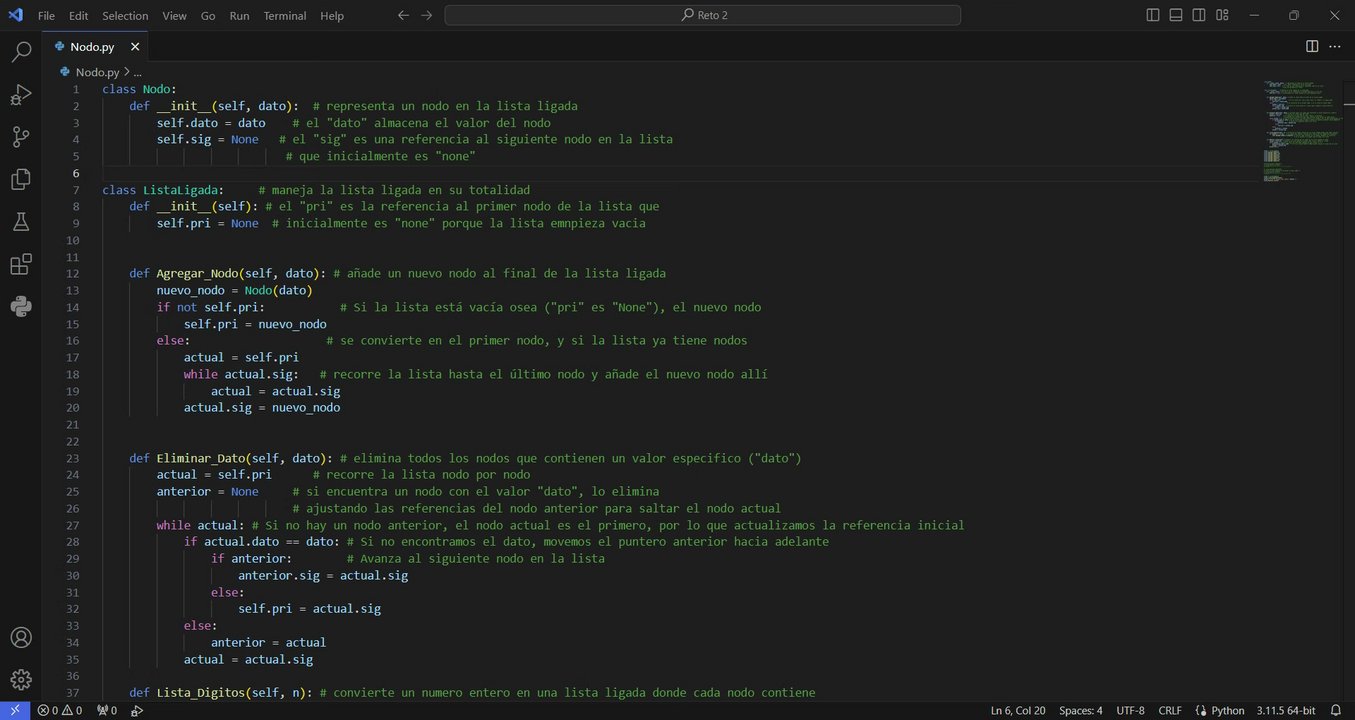
Task: Toggle the Primary Side Bar layout button
Action: (1153, 15)
